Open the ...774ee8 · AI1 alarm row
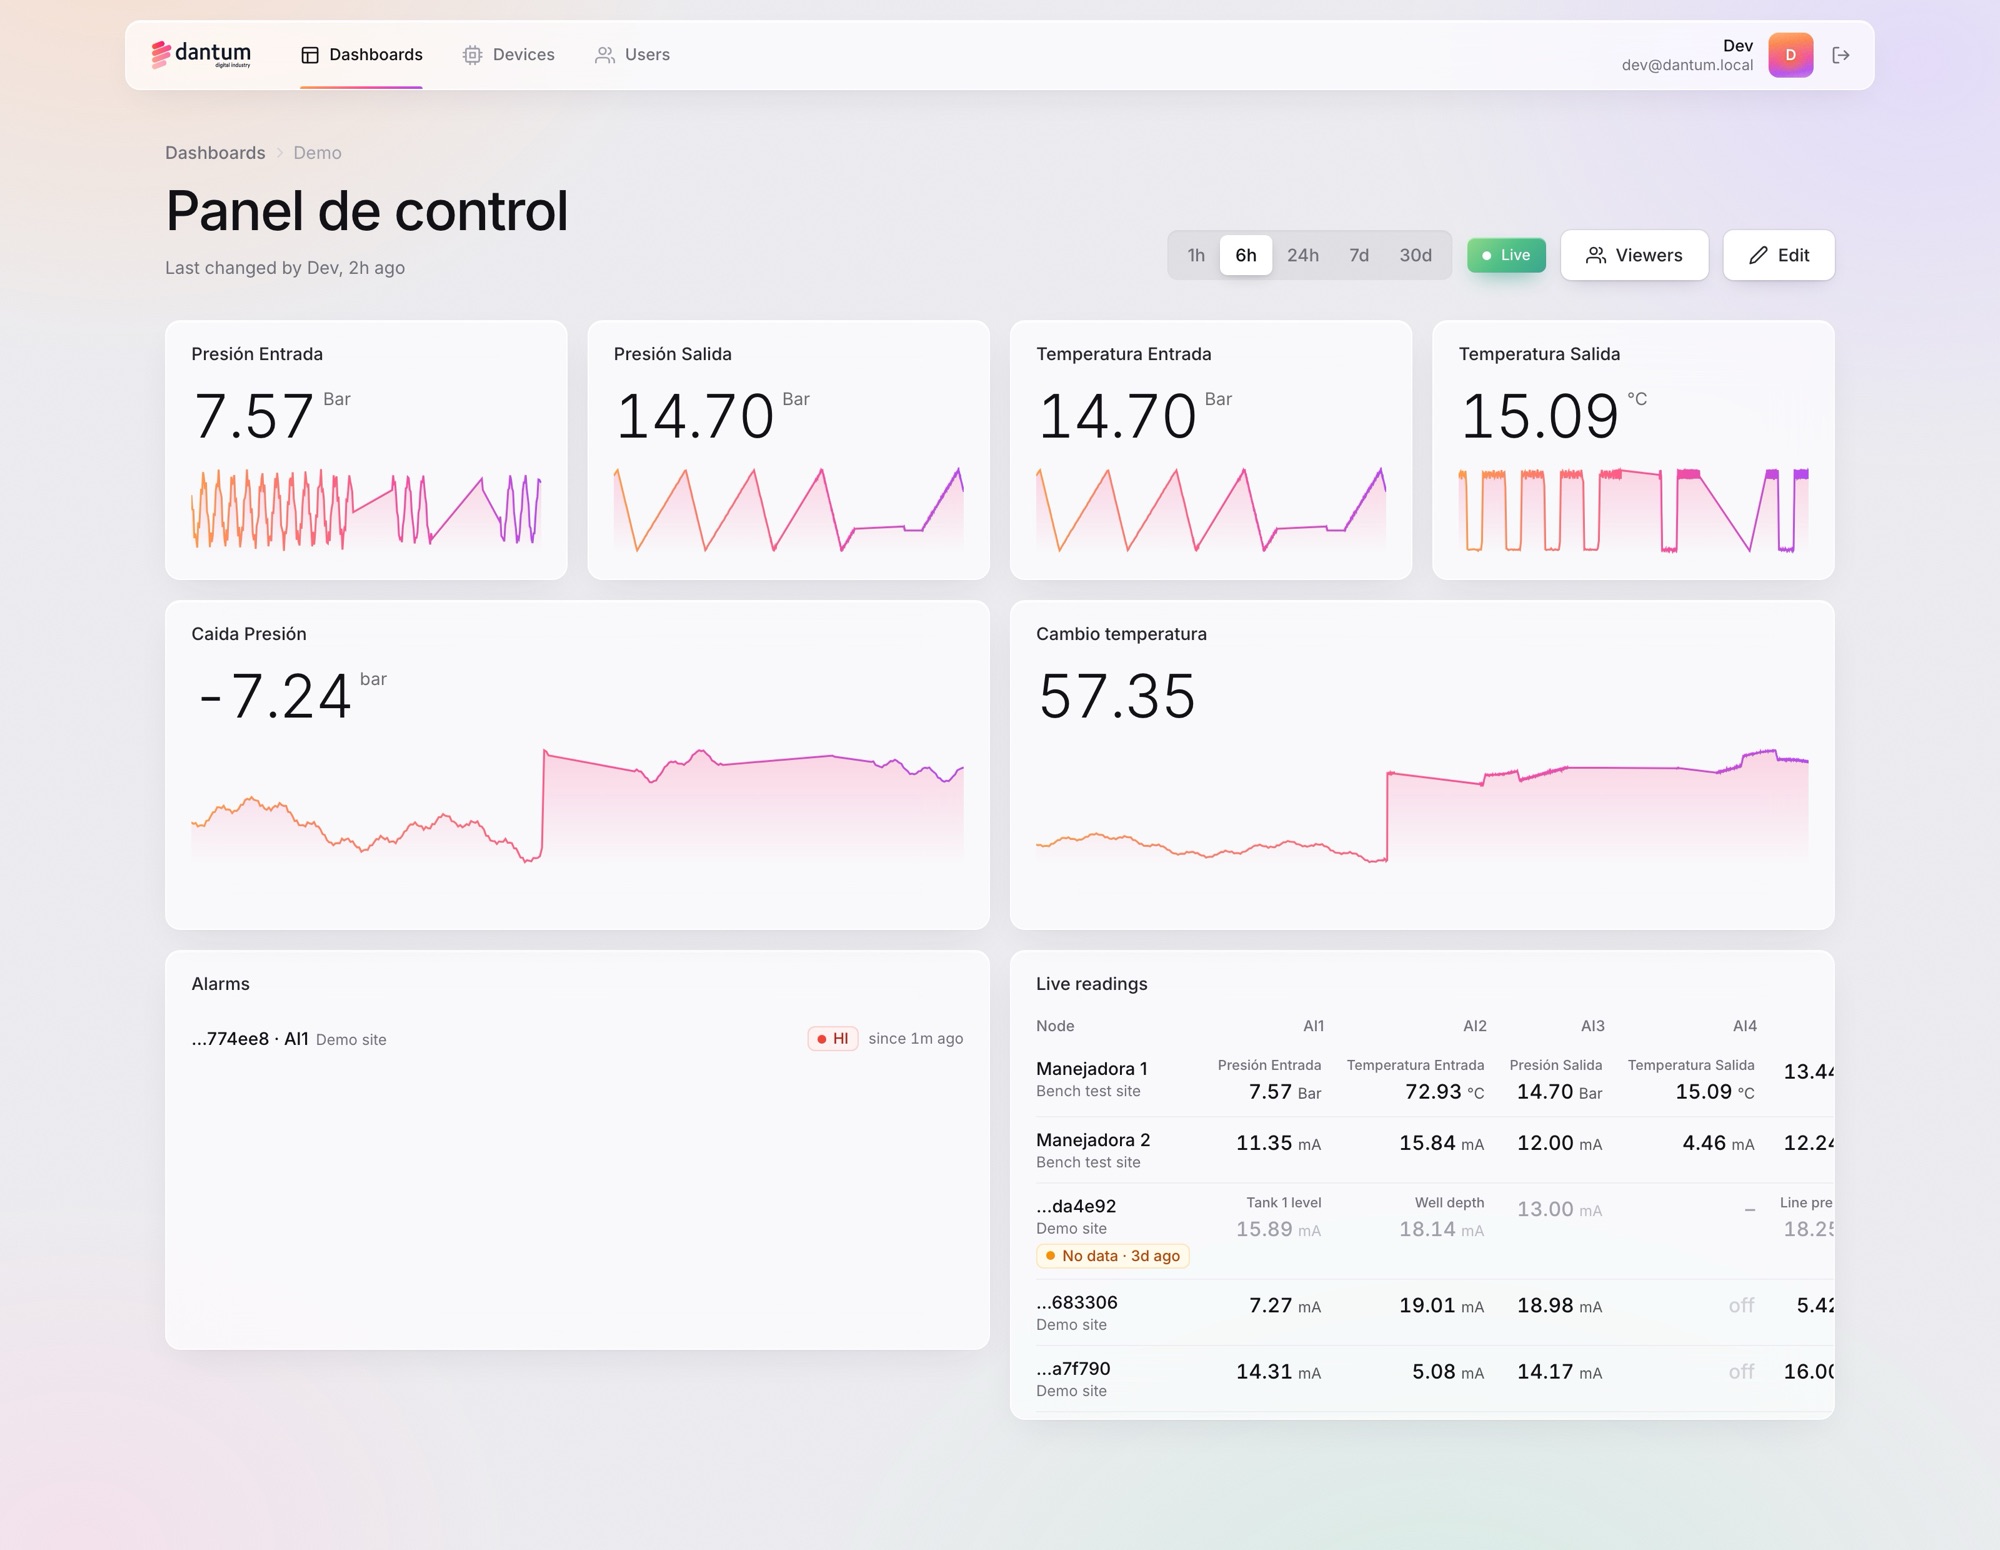This screenshot has height=1550, width=2000. (x=577, y=1039)
